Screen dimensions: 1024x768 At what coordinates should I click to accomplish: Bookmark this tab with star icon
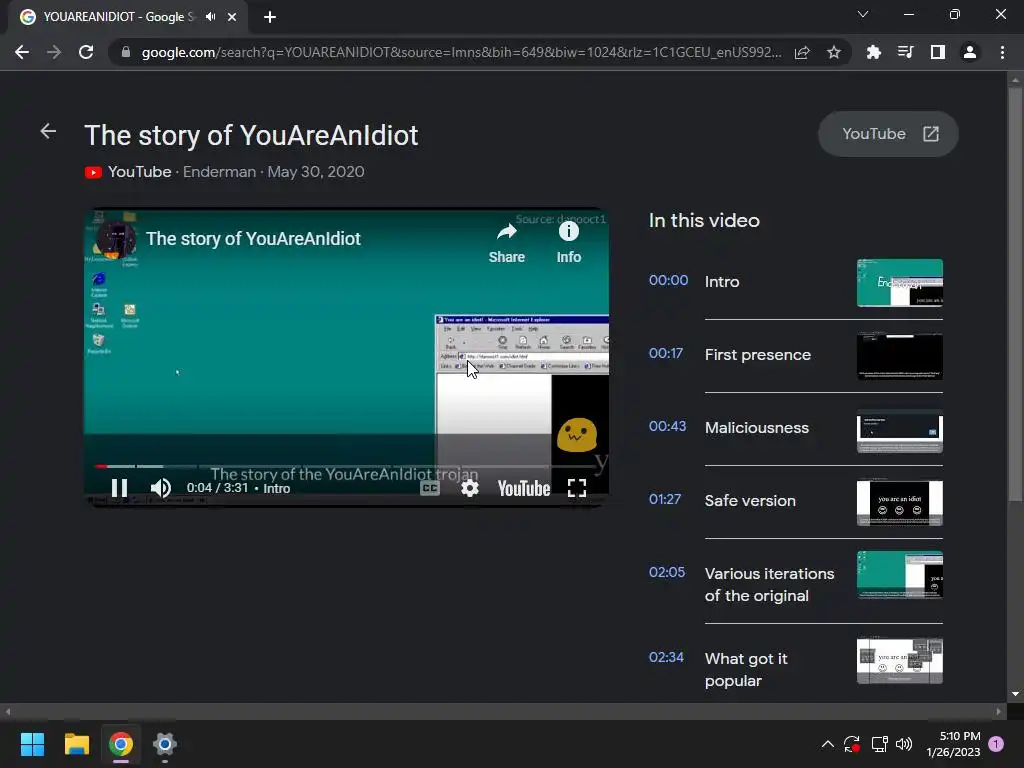click(834, 52)
